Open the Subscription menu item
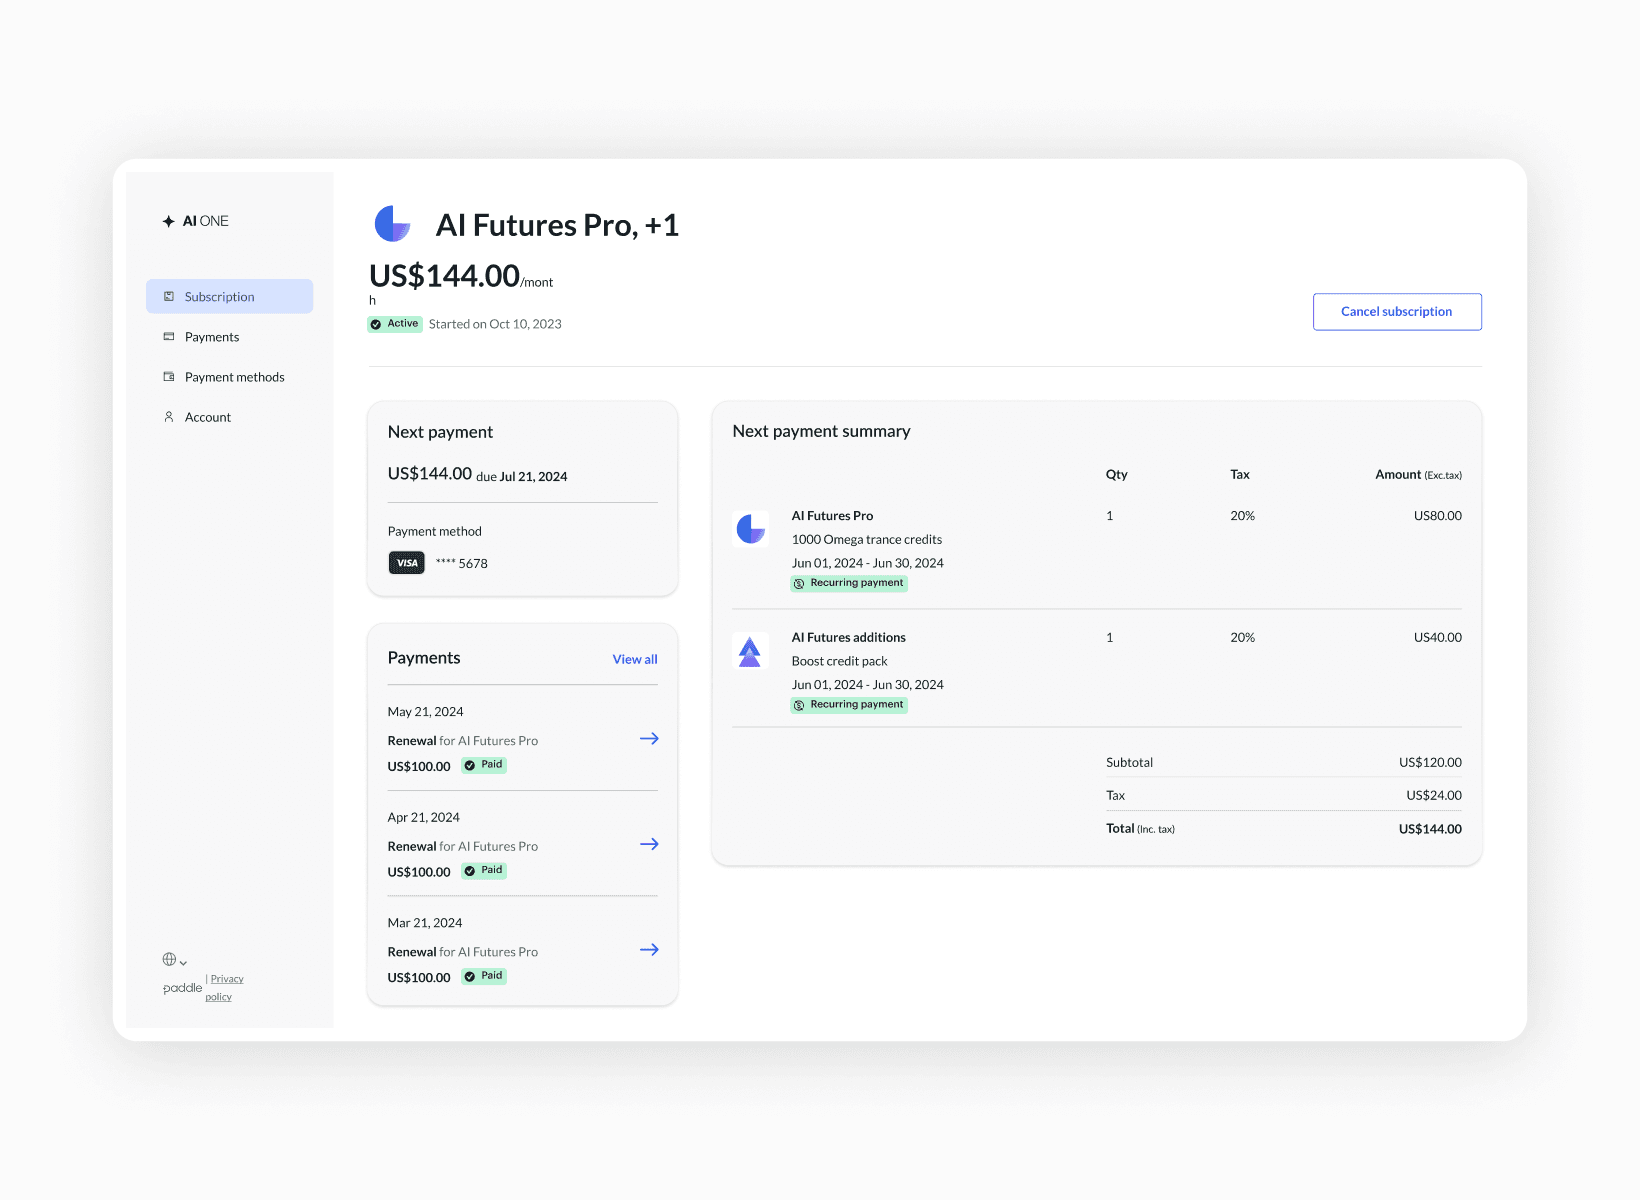 (x=229, y=296)
